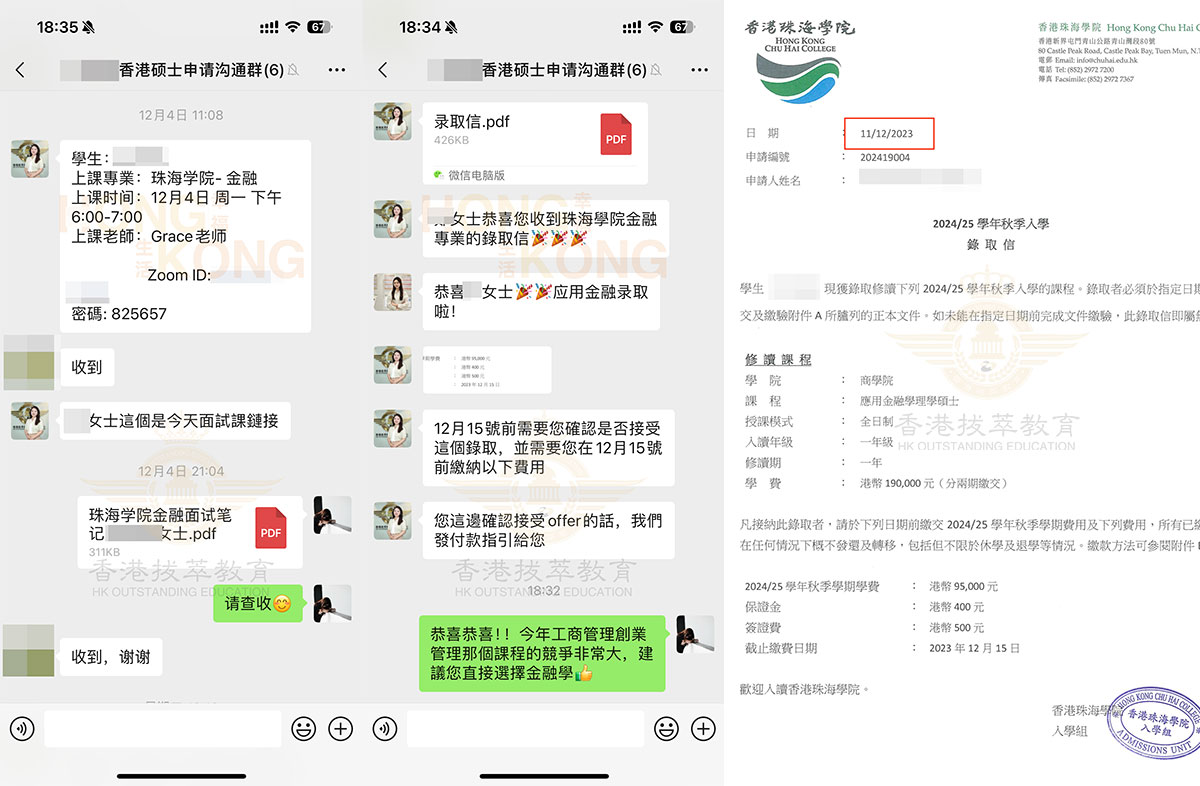The height and width of the screenshot is (786, 1200).
Task: Select the 上課老師: Grace老师 line
Action: (149, 237)
